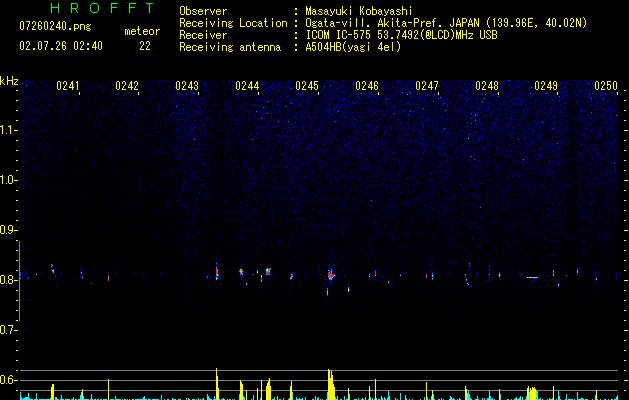
Task: Click the meteor count 22
Action: [145, 46]
